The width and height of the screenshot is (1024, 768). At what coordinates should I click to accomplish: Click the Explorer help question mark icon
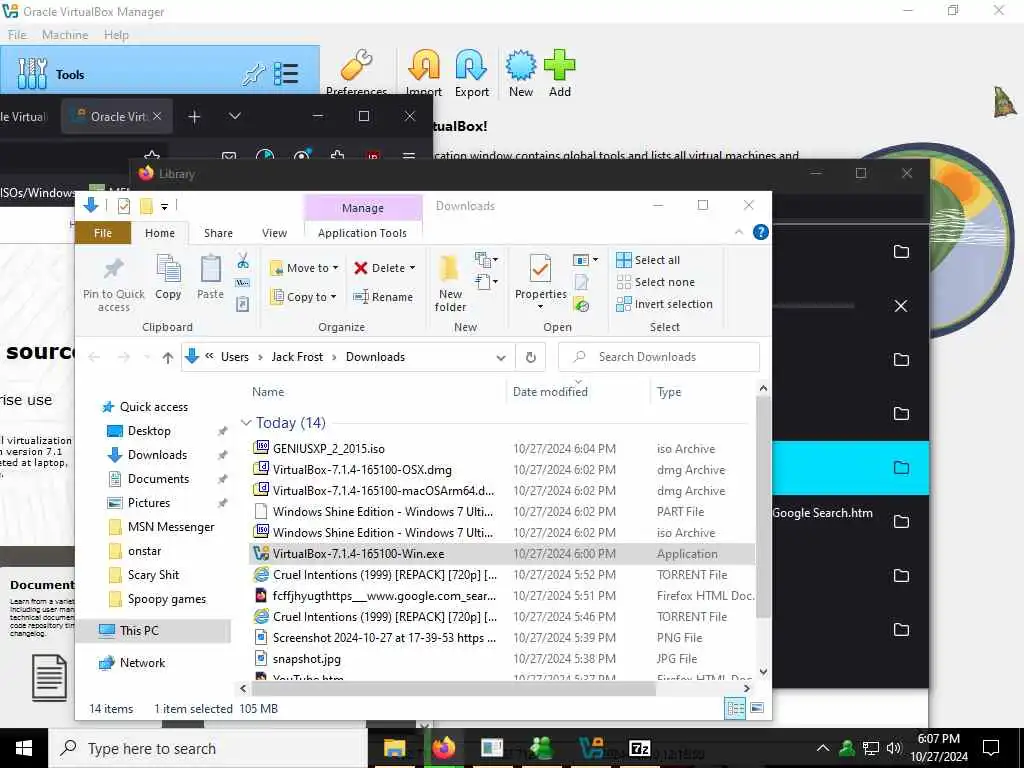coord(760,232)
